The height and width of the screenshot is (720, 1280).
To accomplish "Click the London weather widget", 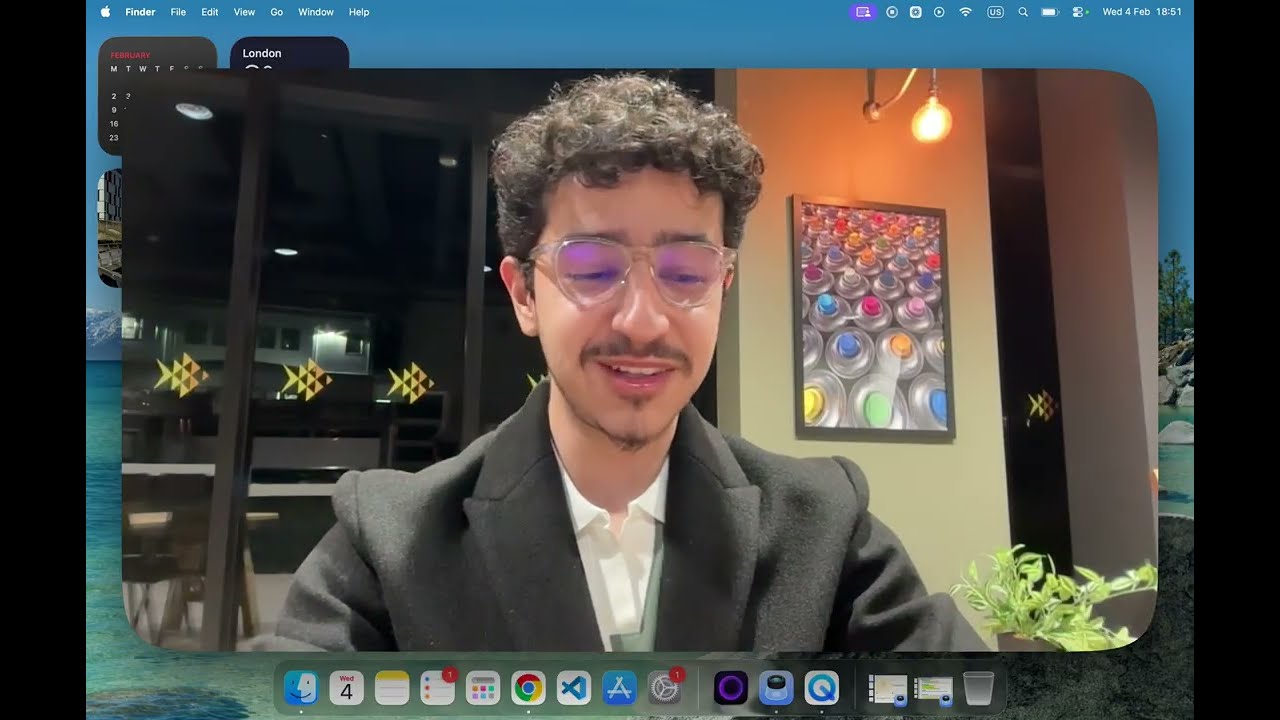I will (290, 53).
